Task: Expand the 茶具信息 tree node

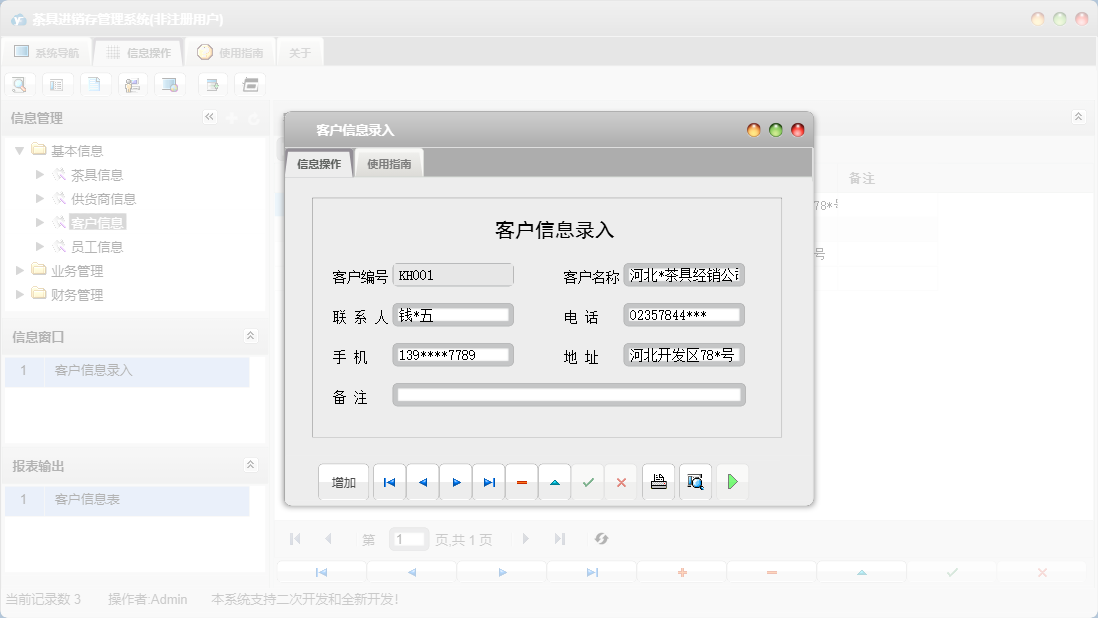Action: tap(39, 174)
